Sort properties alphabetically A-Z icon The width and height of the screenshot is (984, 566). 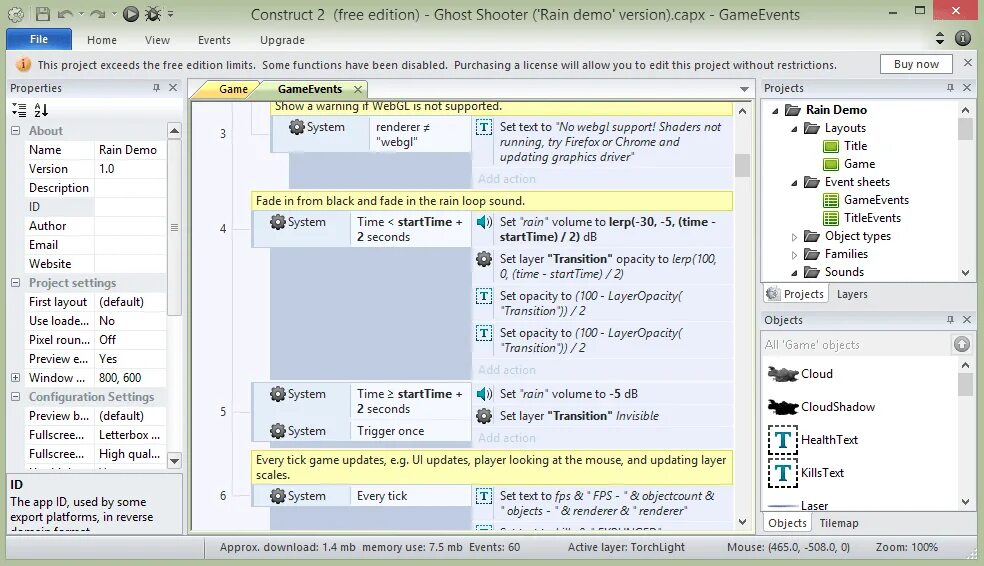pyautogui.click(x=41, y=110)
